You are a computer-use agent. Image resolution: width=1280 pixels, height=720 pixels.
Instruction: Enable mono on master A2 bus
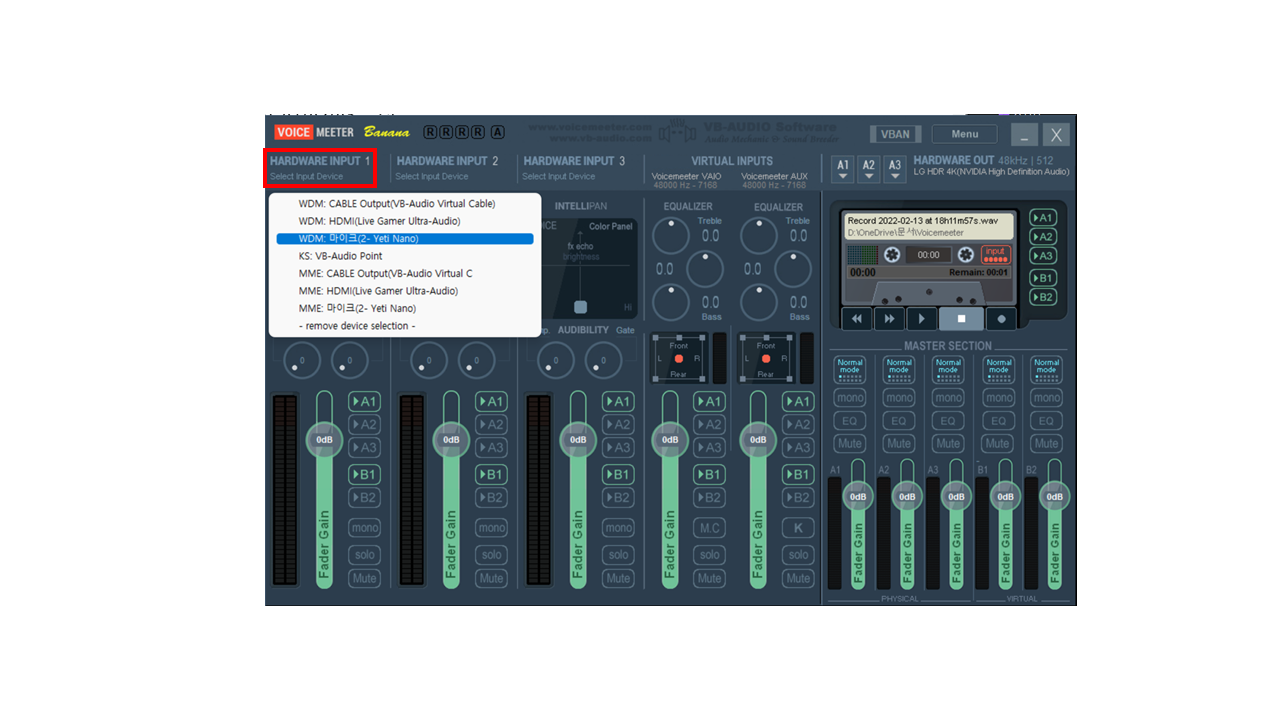(x=899, y=398)
